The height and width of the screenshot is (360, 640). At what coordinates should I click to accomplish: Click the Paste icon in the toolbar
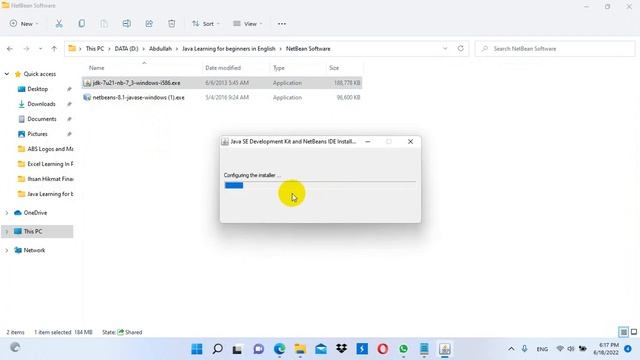[104, 24]
